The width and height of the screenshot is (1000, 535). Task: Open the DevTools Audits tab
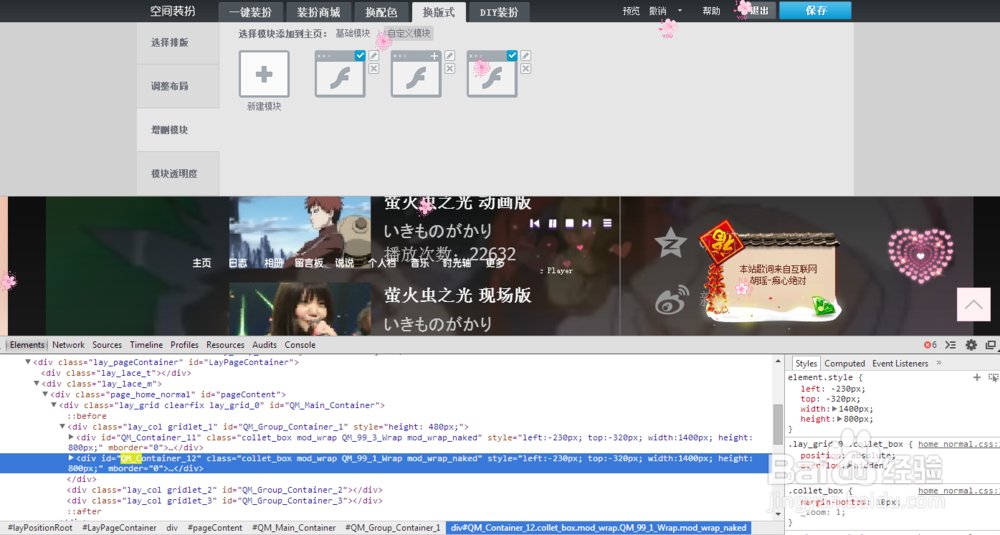coord(264,344)
